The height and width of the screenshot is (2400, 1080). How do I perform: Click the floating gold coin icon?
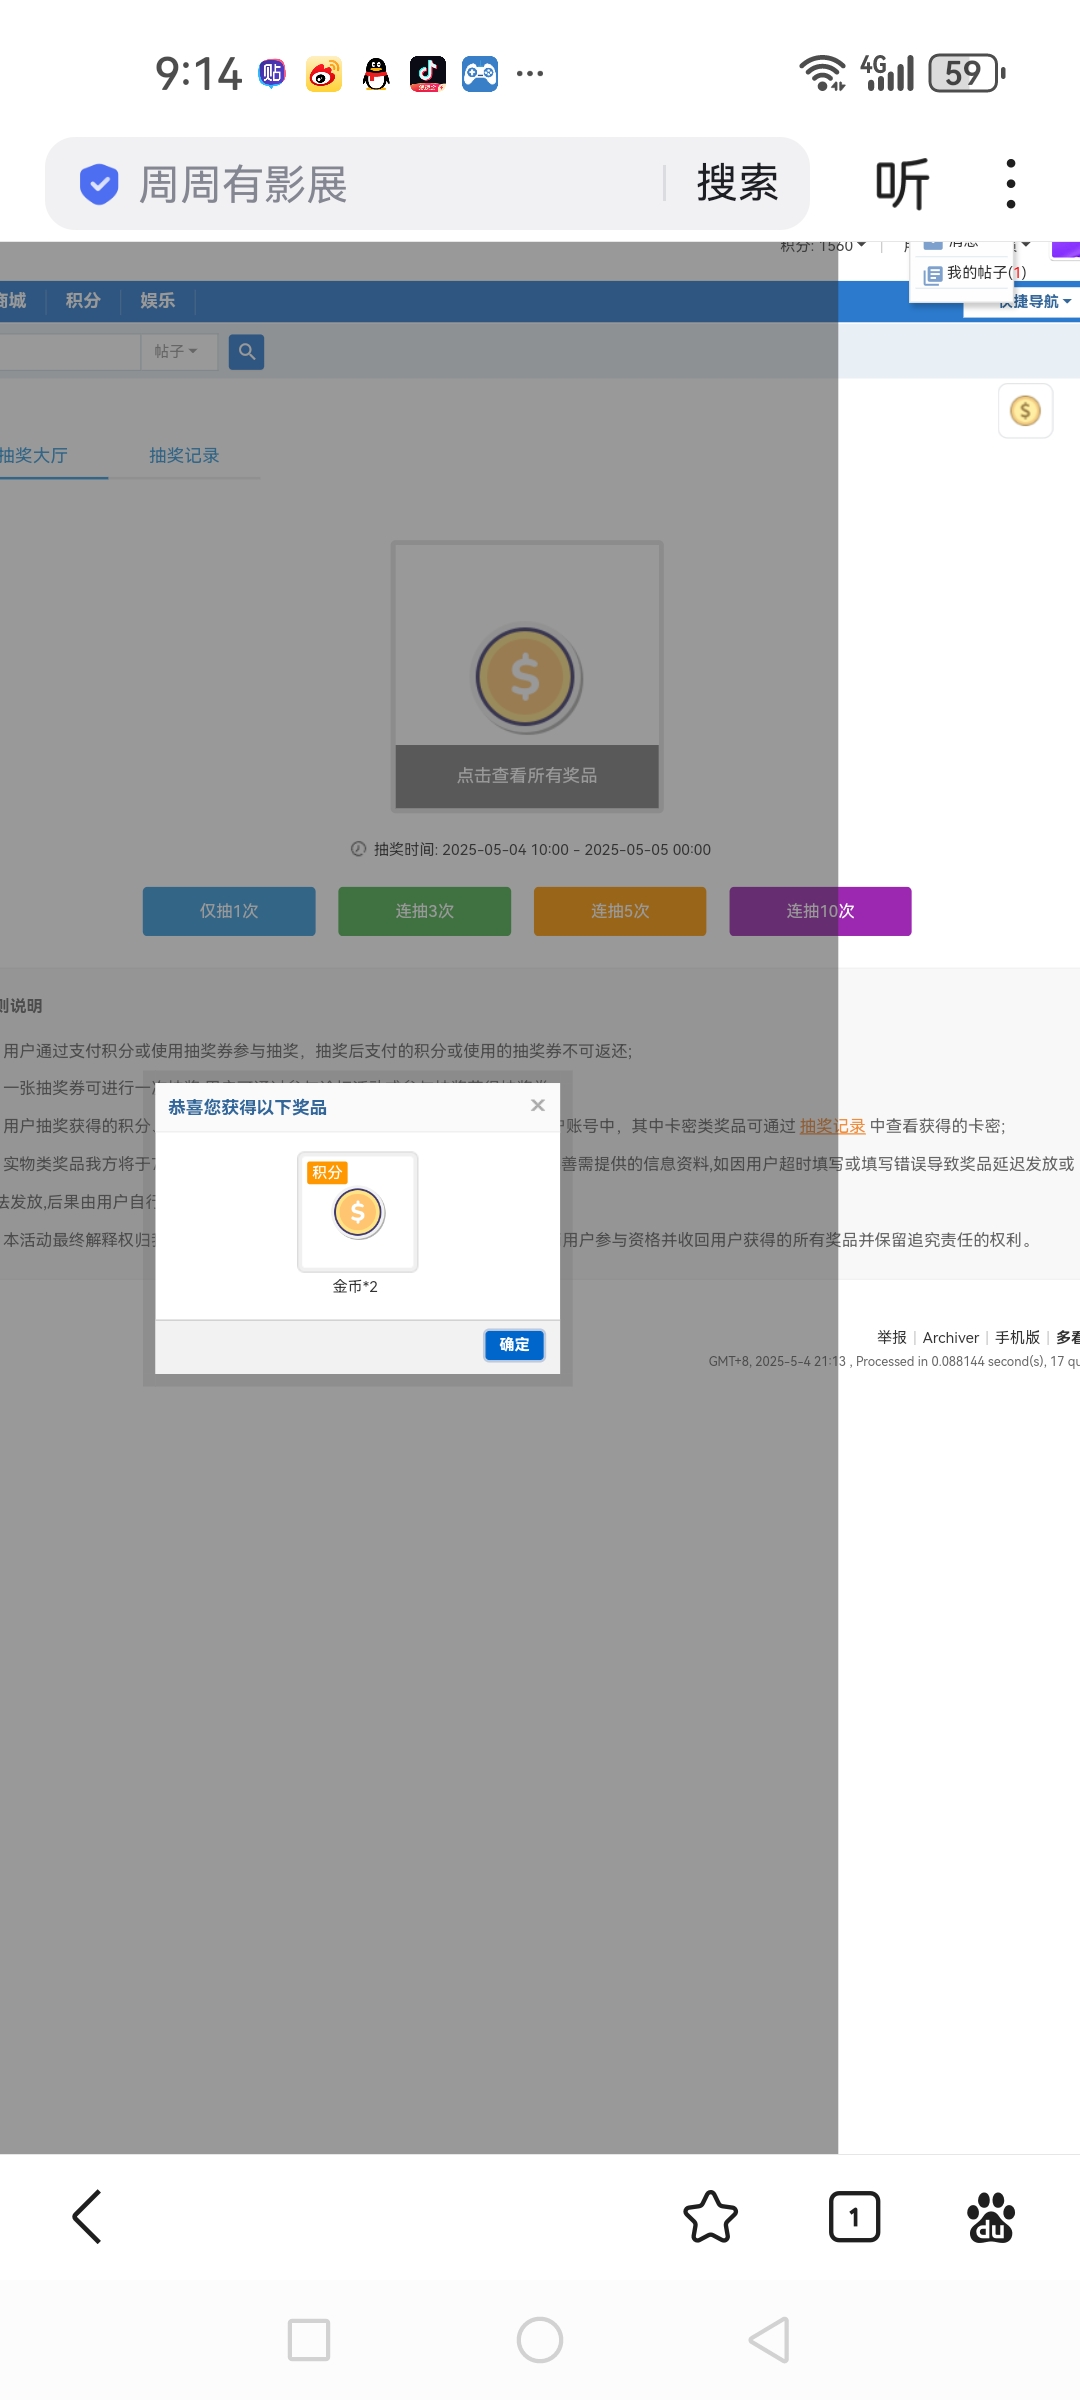1025,411
